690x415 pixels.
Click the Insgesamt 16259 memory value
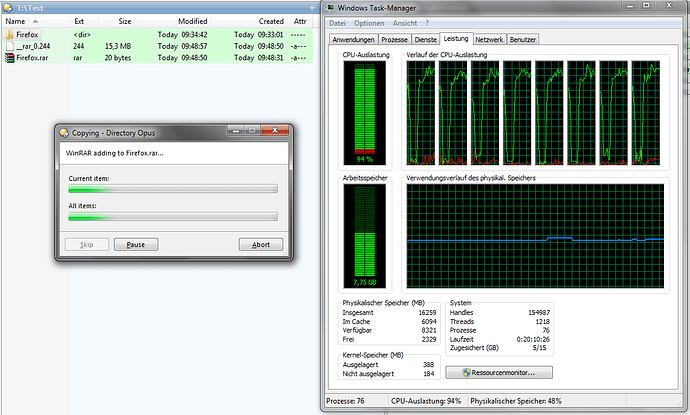(x=427, y=312)
